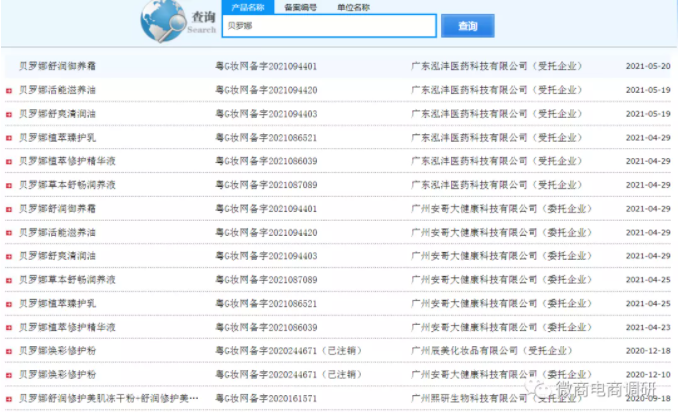Click the date 2020-09-18

pyautogui.click(x=648, y=398)
